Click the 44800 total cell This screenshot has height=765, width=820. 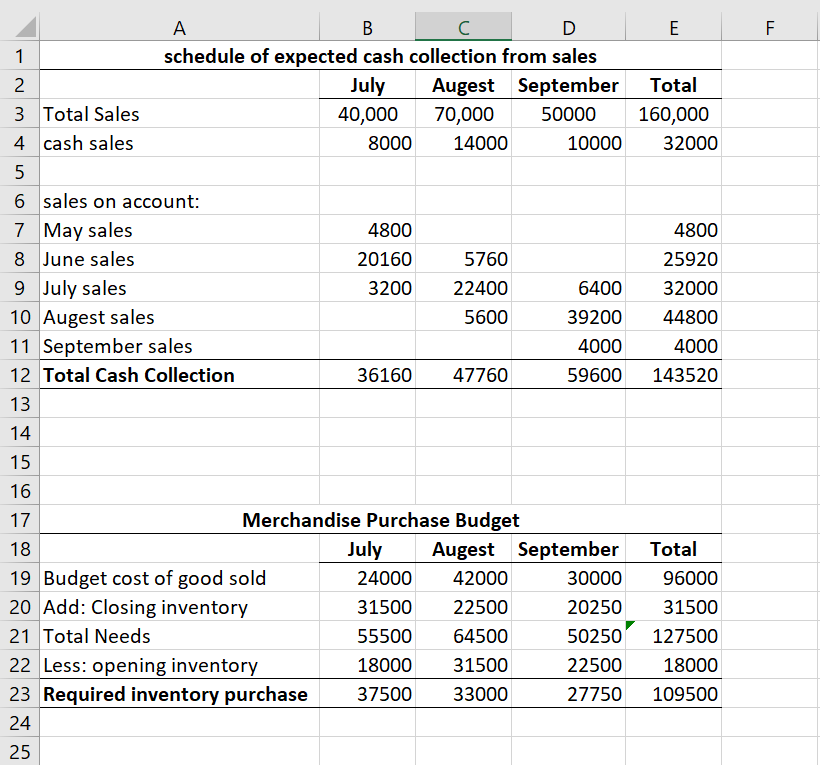(x=674, y=317)
